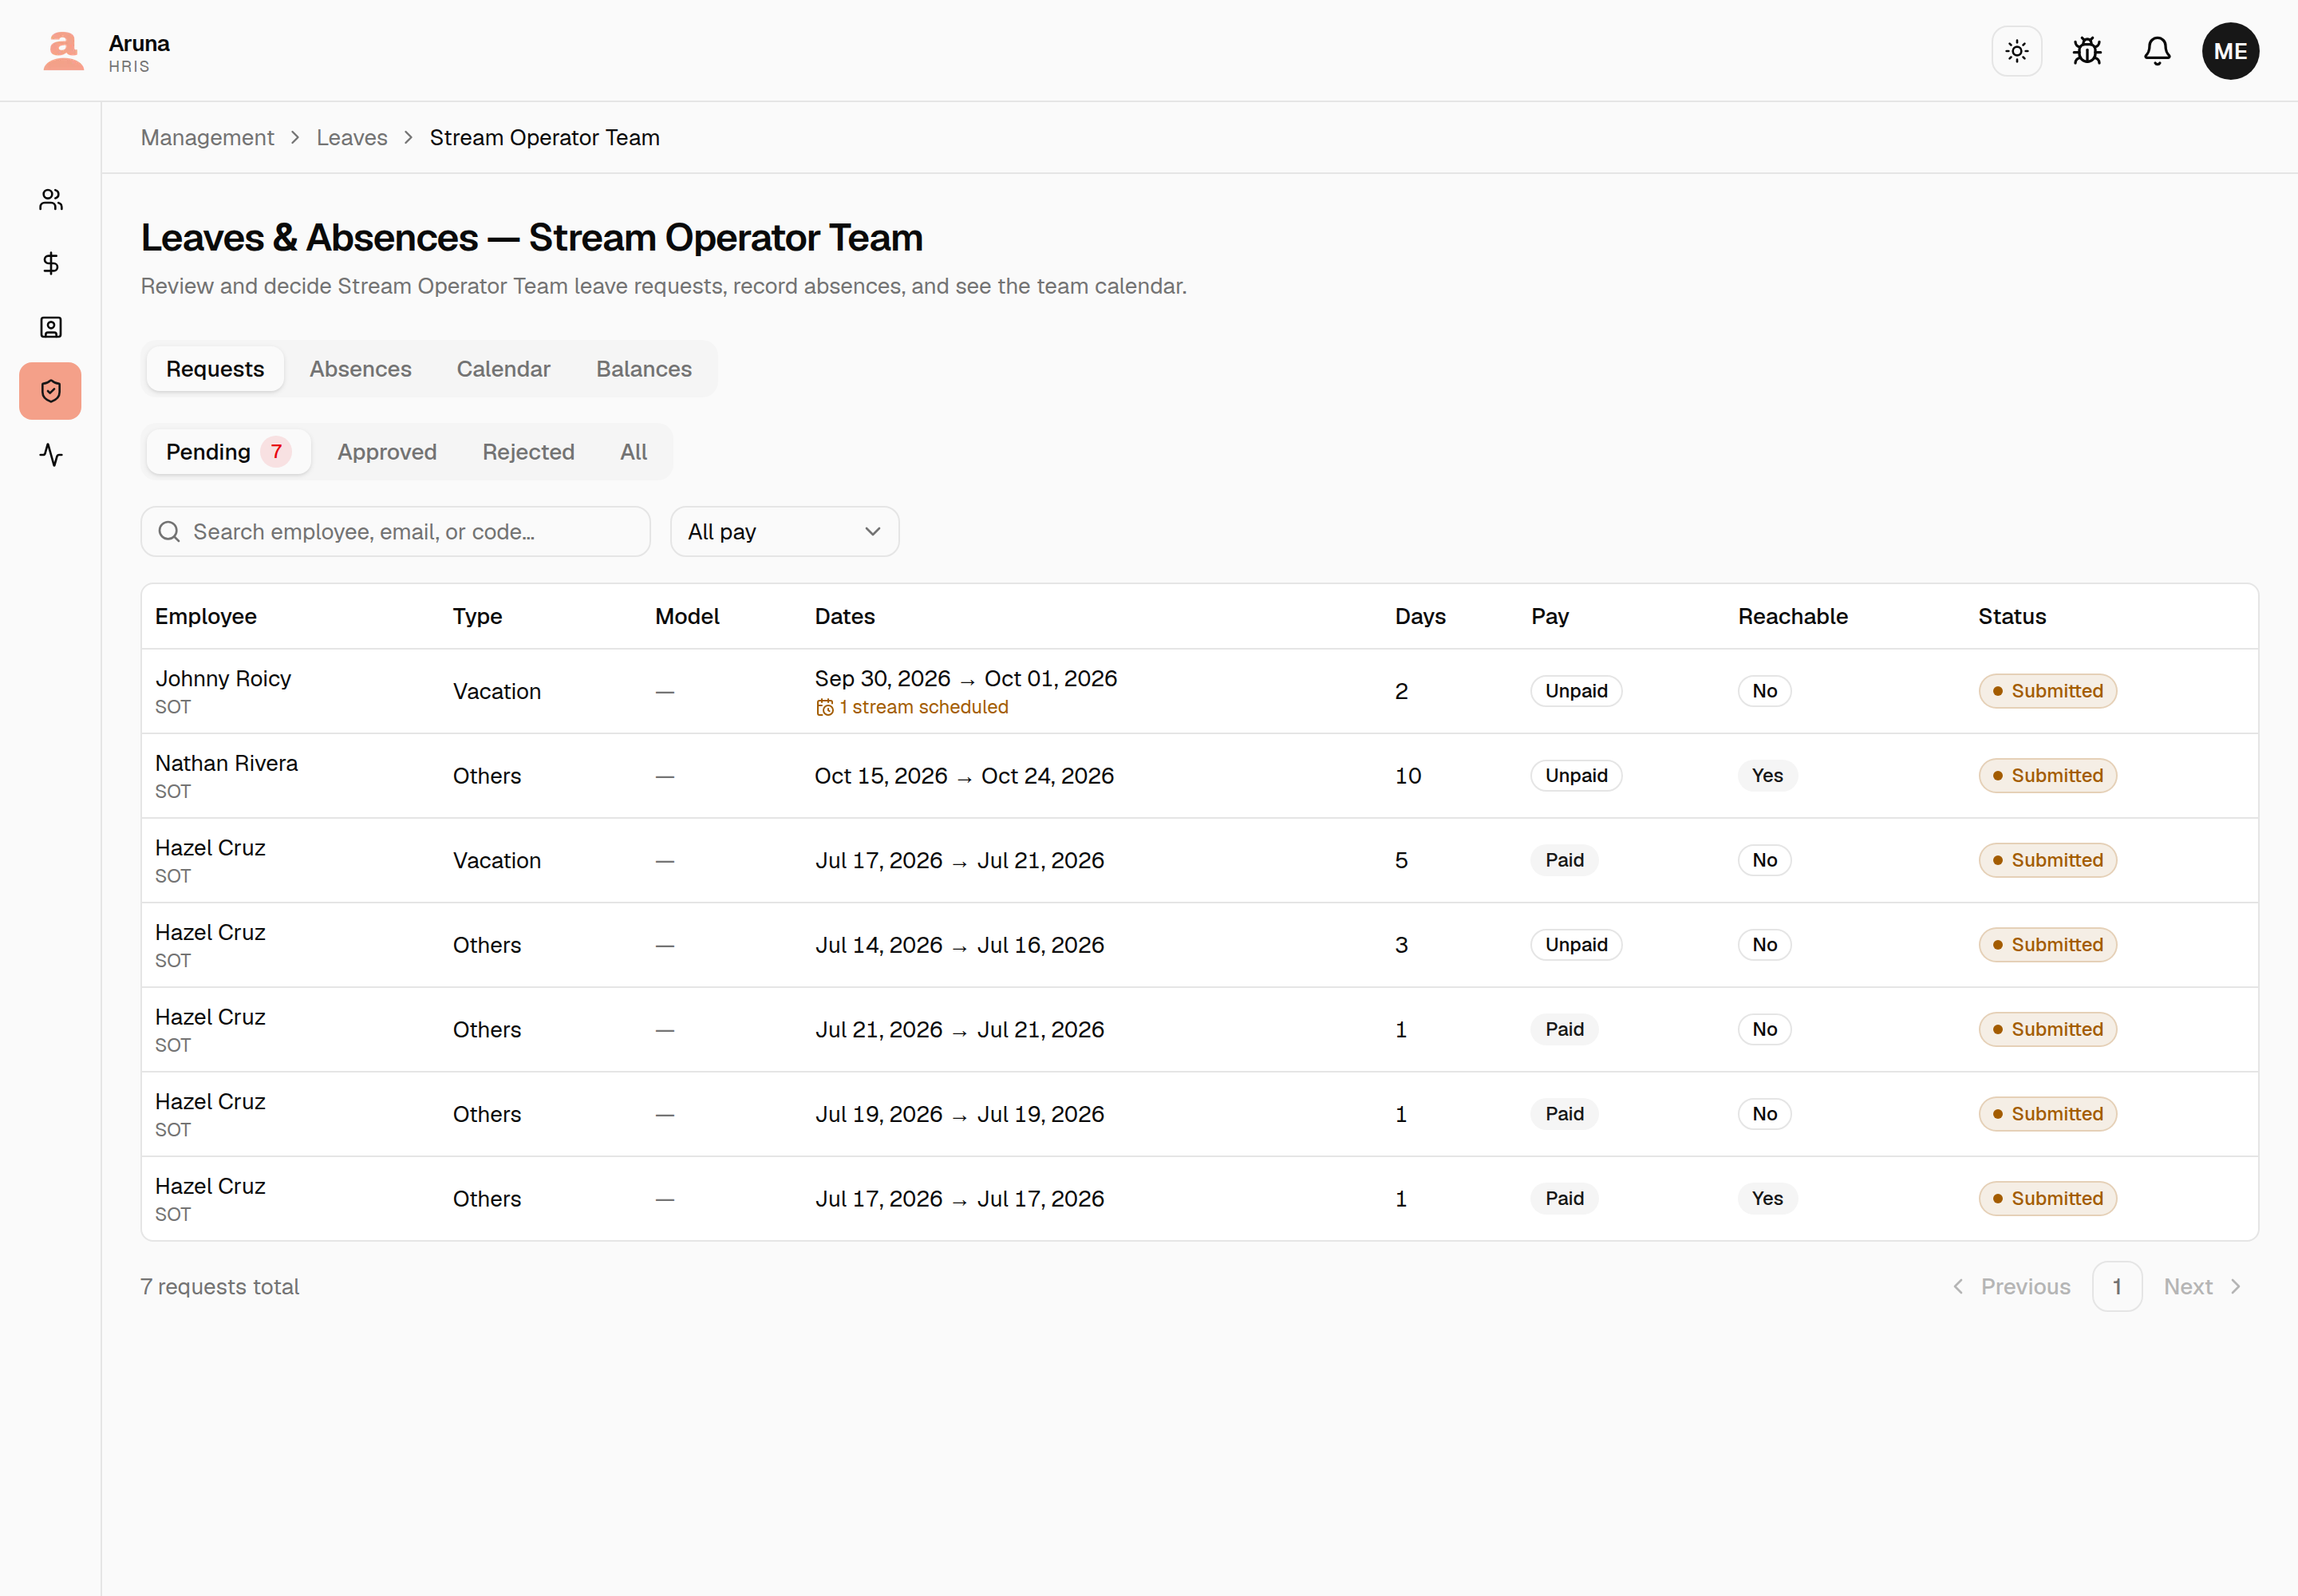
Task: Toggle the light theme sun icon
Action: [2016, 51]
